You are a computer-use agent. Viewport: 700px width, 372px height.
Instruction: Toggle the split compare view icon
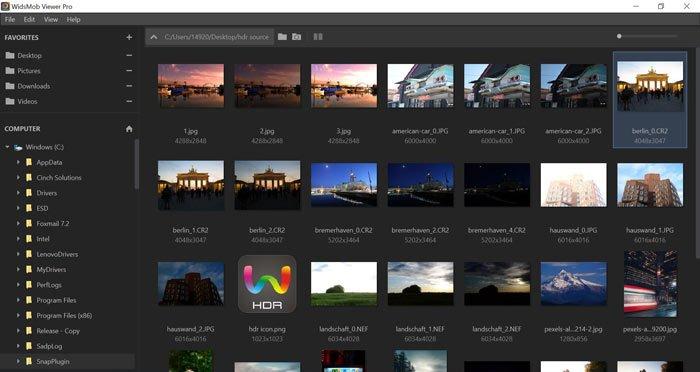318,37
